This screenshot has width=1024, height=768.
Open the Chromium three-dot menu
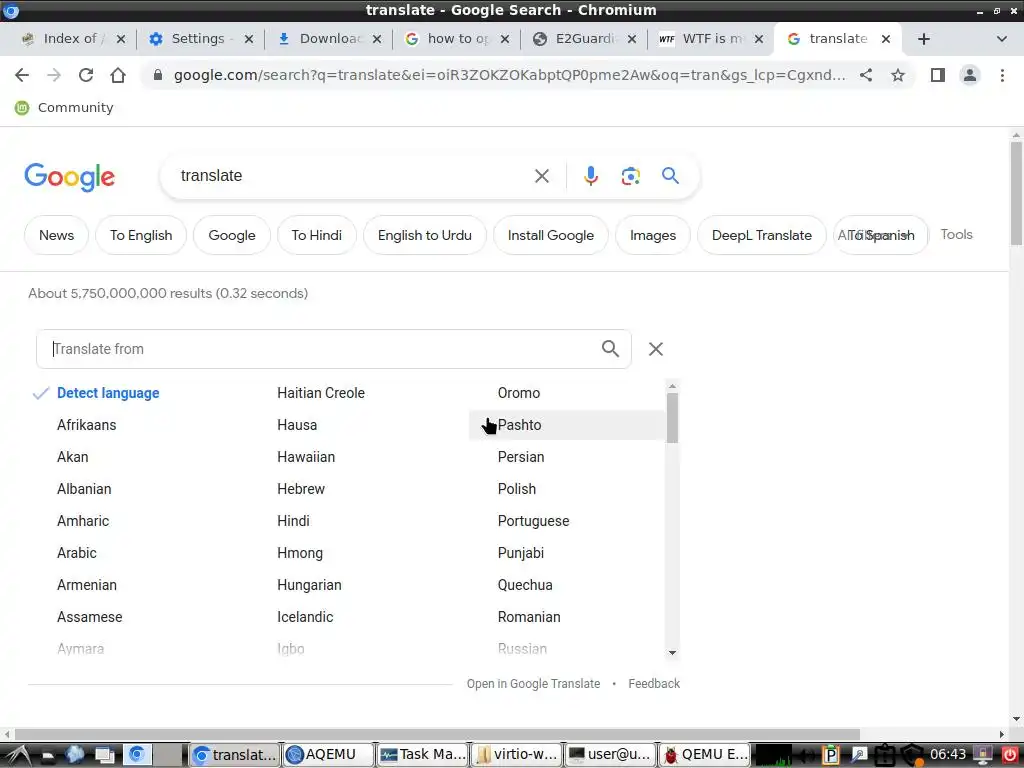tap(1002, 75)
